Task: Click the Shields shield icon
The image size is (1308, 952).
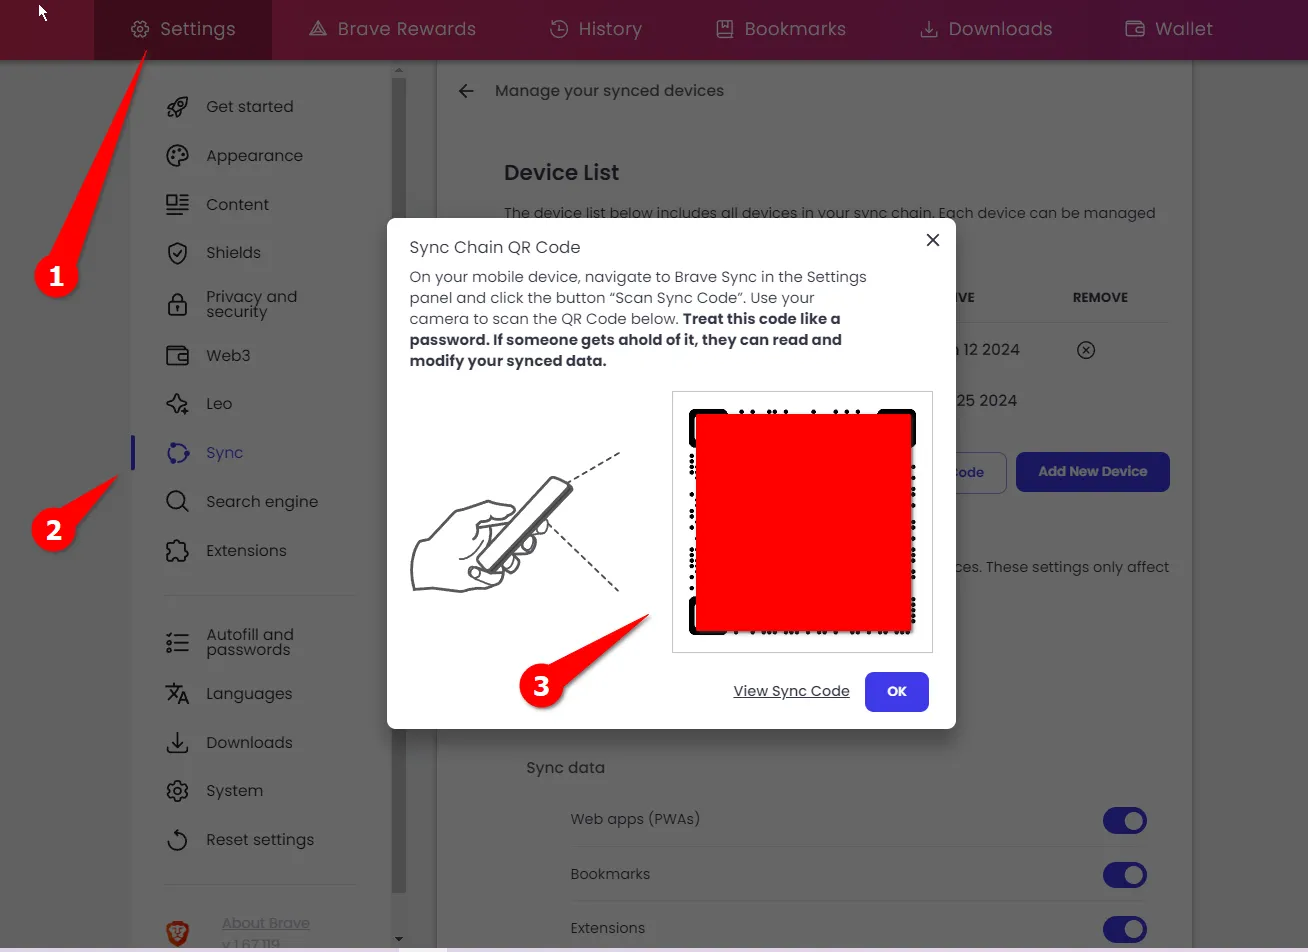Action: click(177, 253)
